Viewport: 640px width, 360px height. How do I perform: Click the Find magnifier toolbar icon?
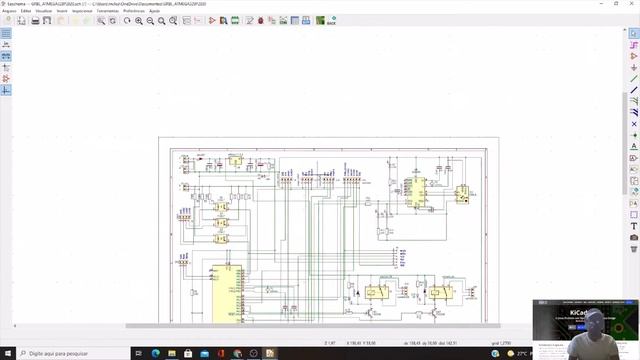101,20
